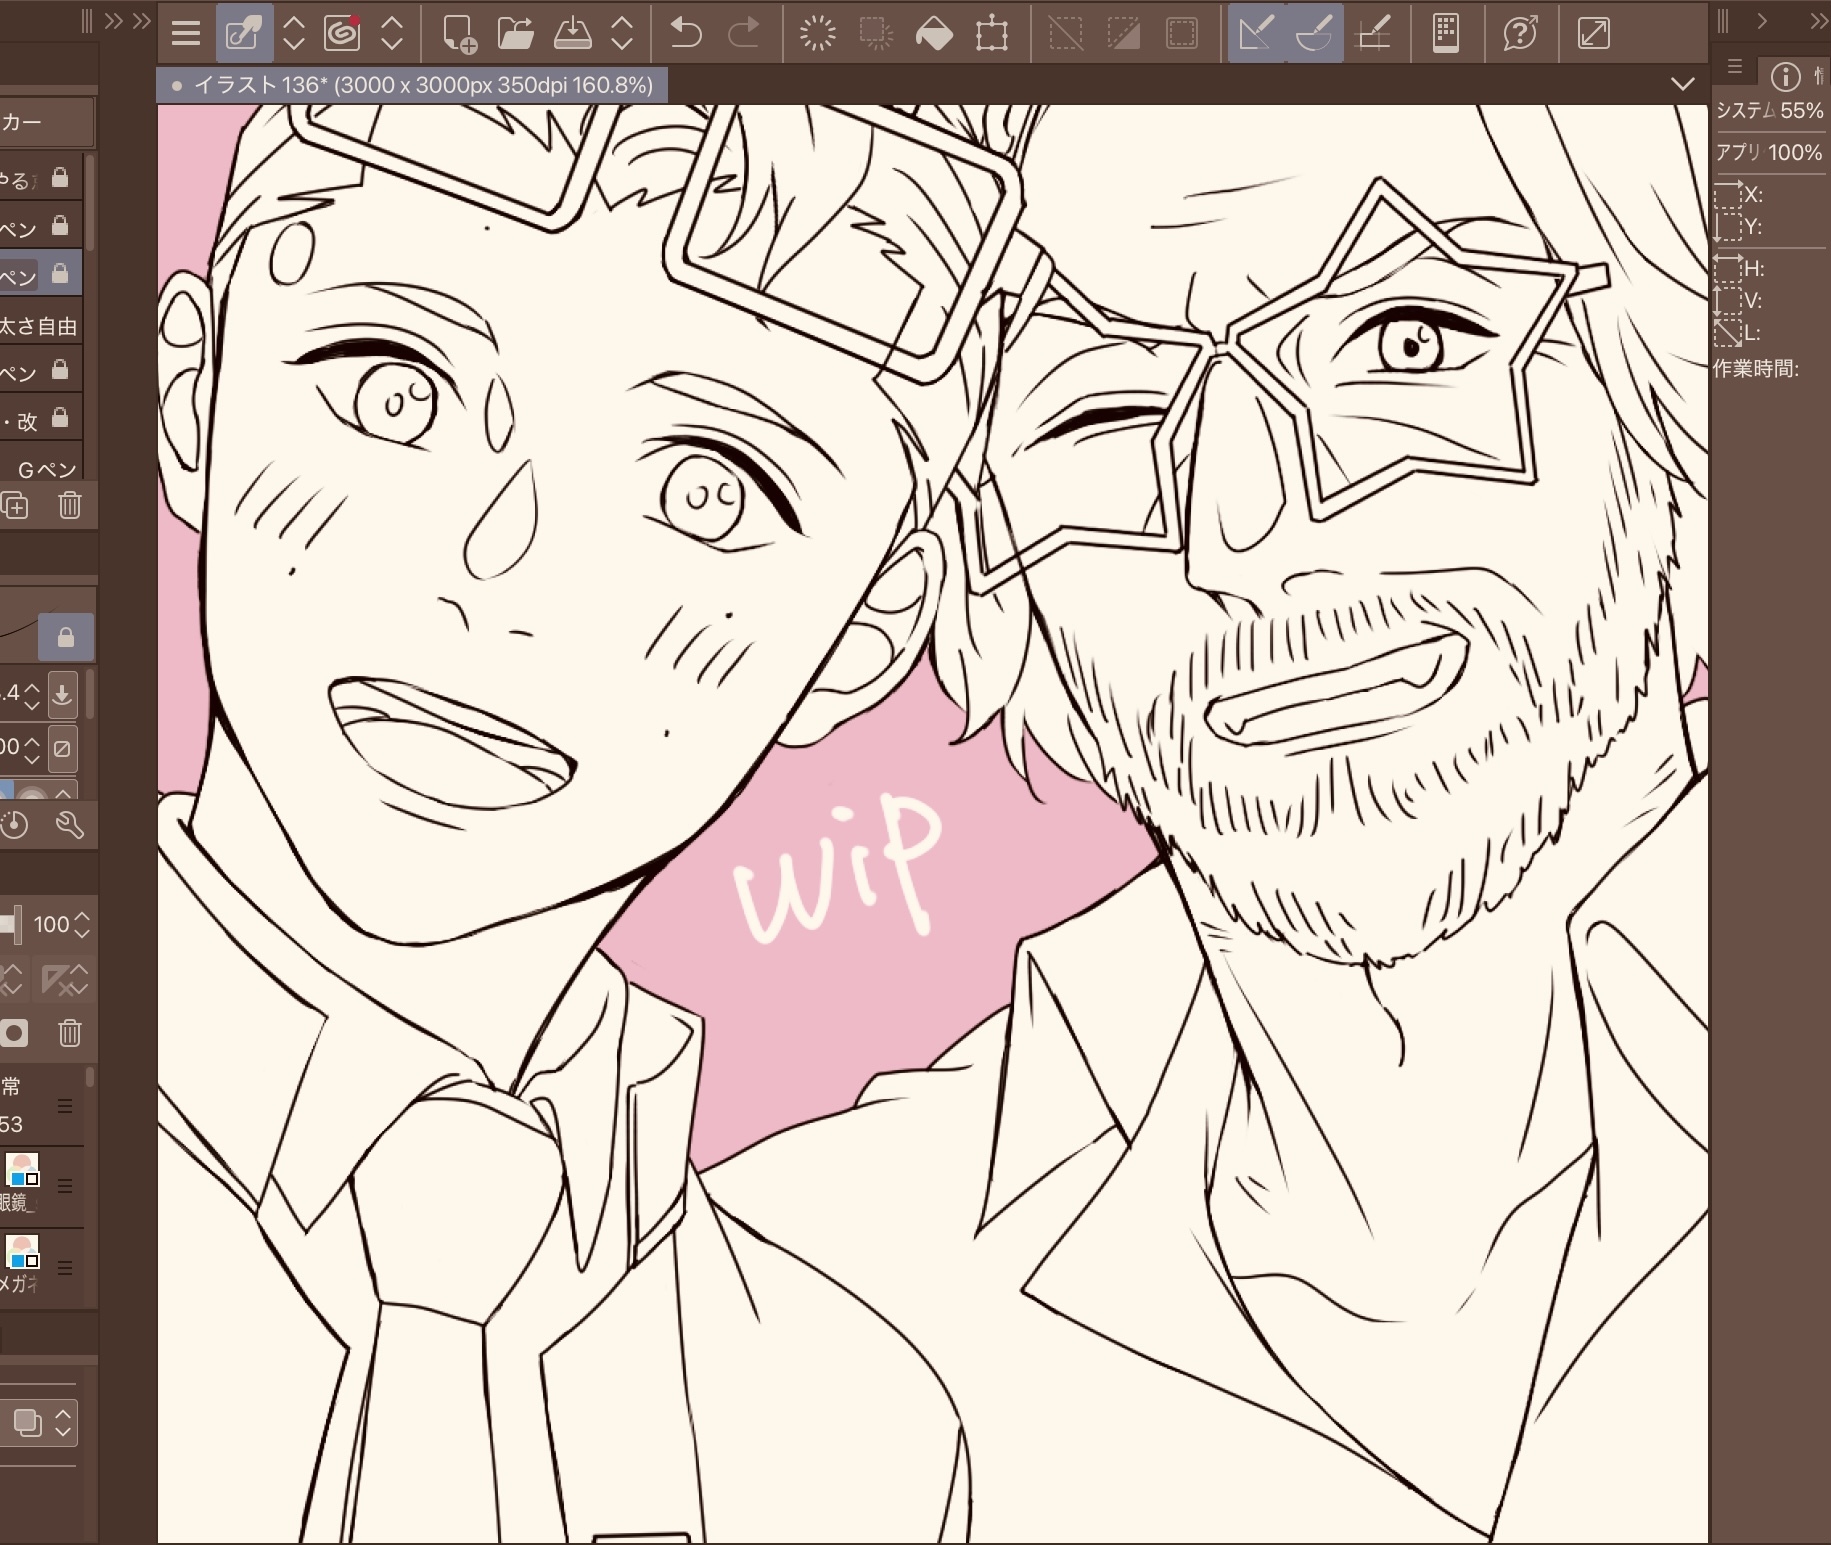
Task: Open the Clip Studio launcher icon
Action: tap(244, 33)
